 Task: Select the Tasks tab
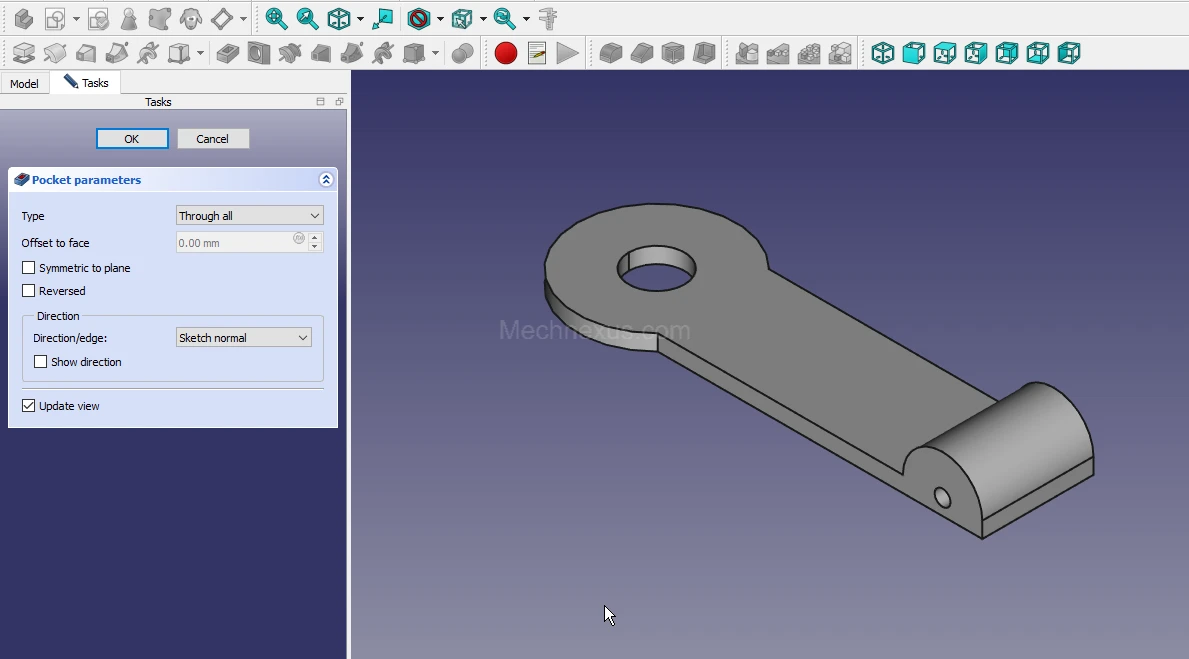pyautogui.click(x=86, y=83)
